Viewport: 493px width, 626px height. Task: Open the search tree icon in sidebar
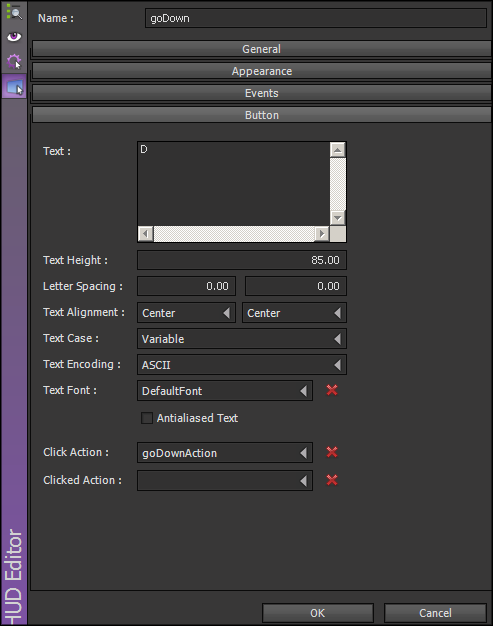point(14,12)
